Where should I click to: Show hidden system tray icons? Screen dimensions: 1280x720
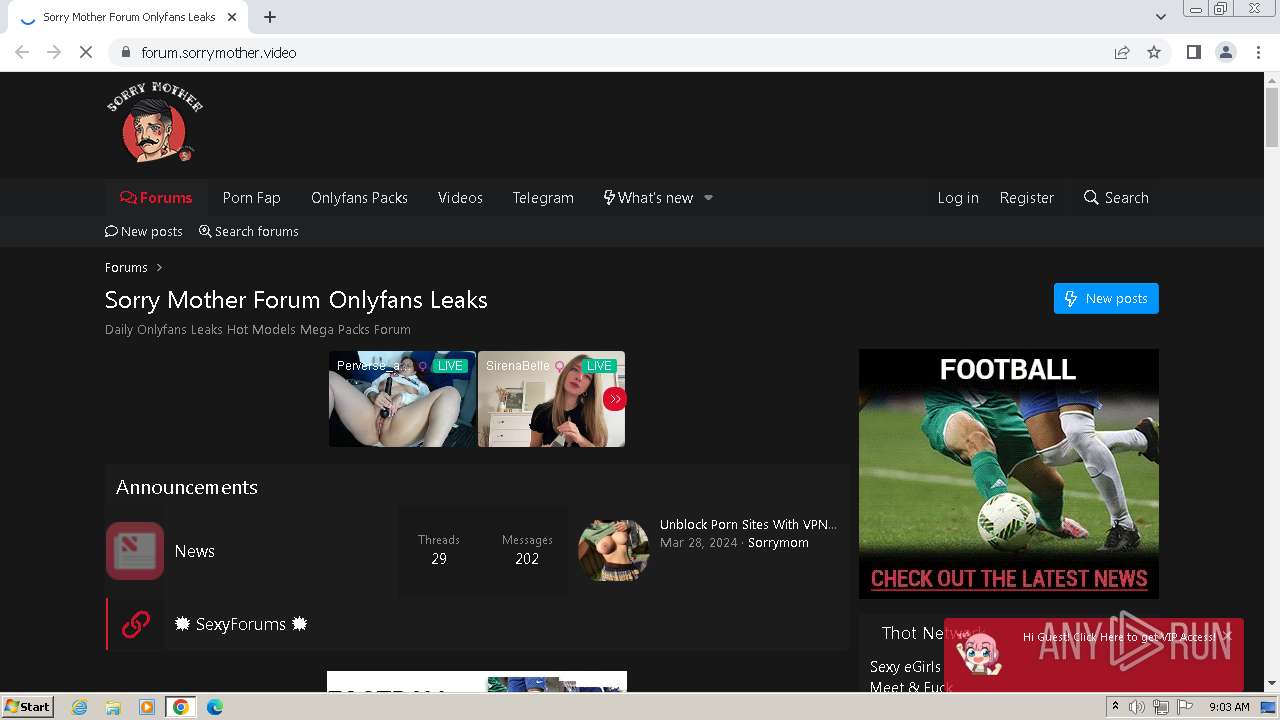point(1115,707)
